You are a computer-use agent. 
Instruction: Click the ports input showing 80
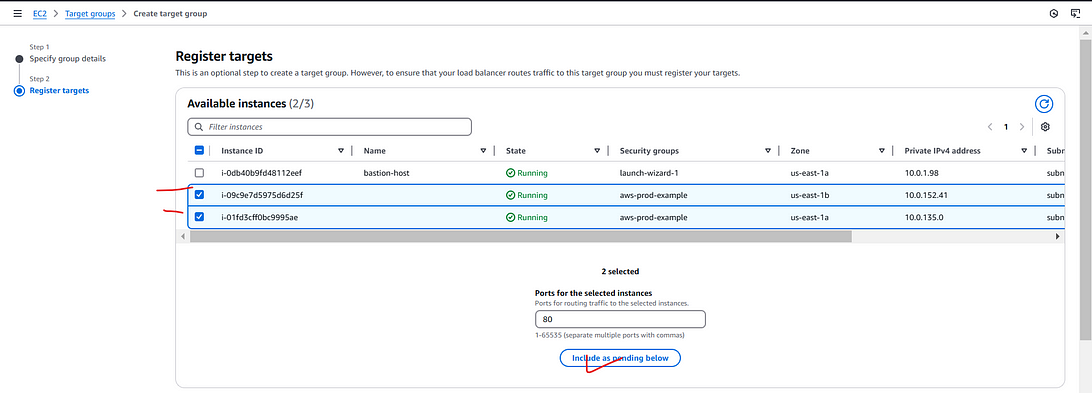pos(620,319)
